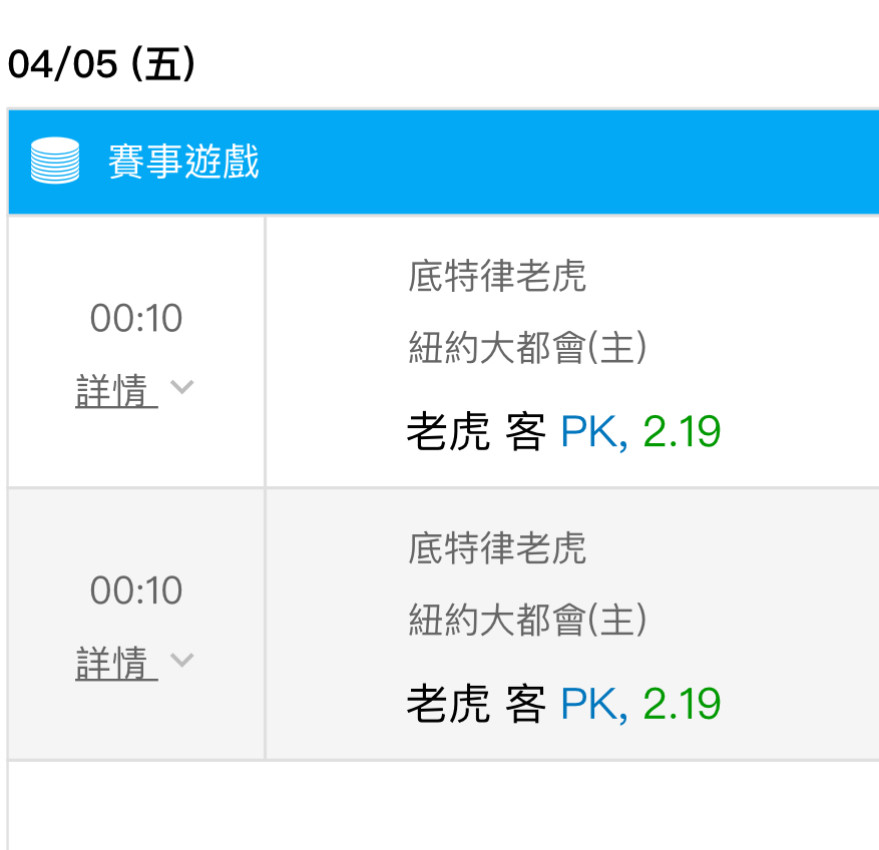
Task: Open 詳情 link in the white first row
Action: click(117, 391)
